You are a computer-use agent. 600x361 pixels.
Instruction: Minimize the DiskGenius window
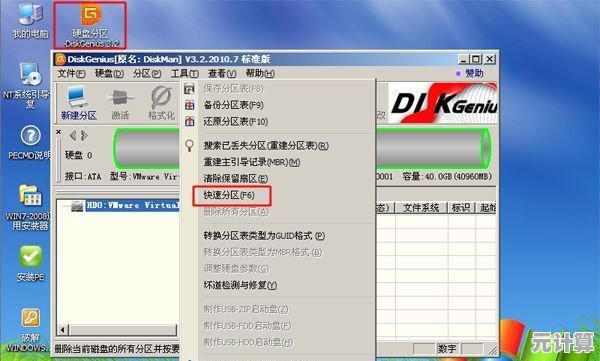463,59
